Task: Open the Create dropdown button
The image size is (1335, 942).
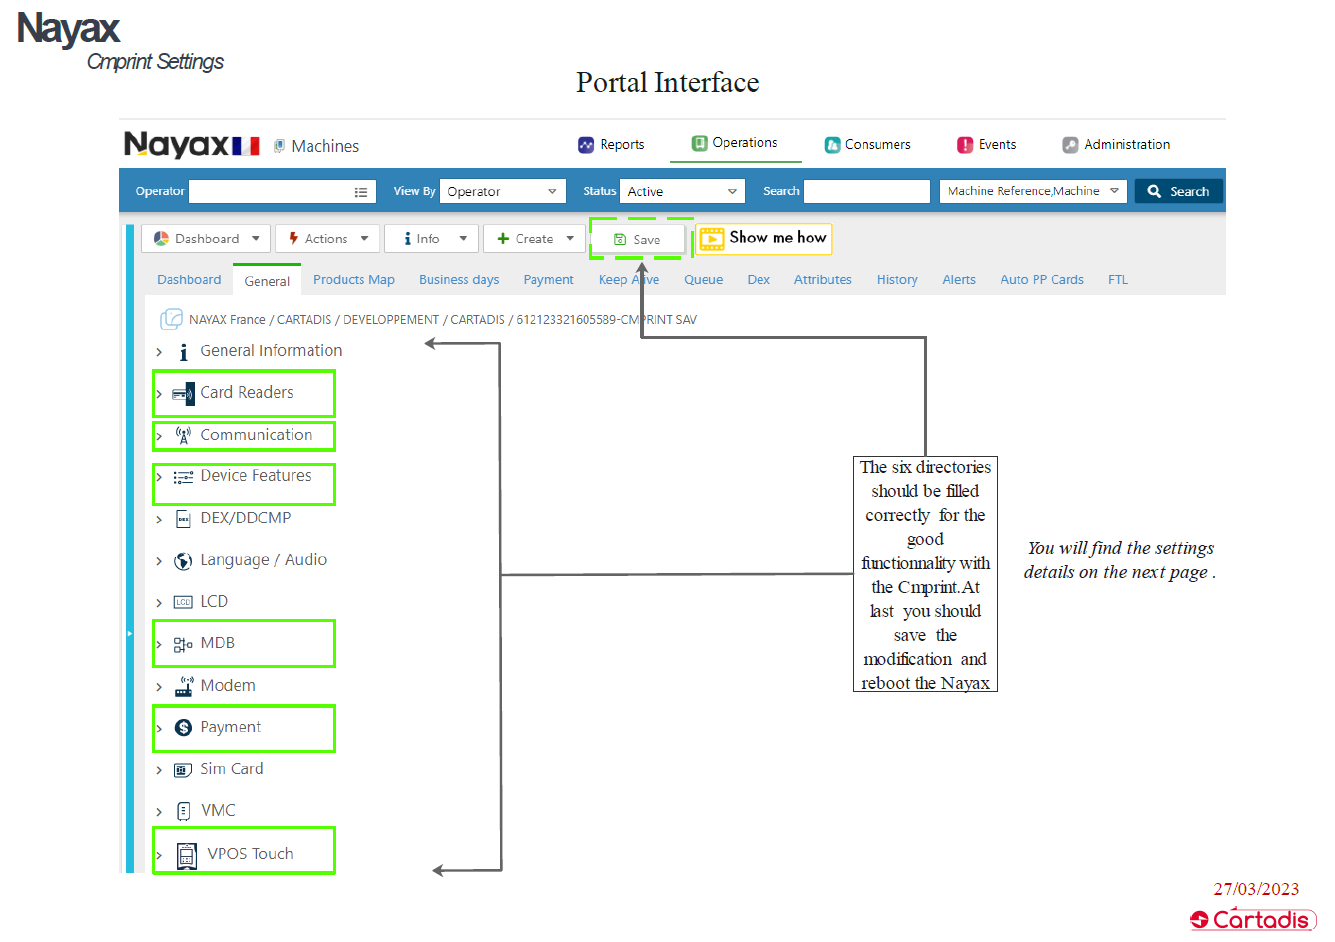Action: pos(534,239)
